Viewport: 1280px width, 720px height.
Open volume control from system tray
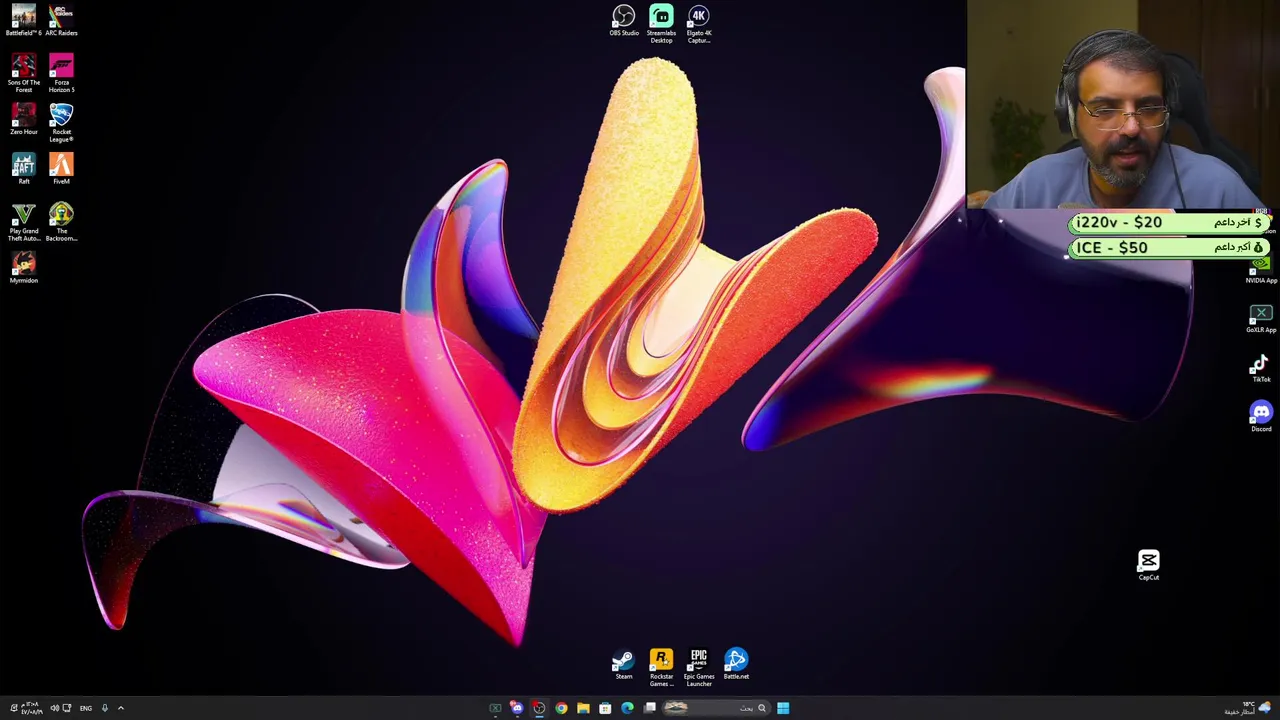click(54, 708)
